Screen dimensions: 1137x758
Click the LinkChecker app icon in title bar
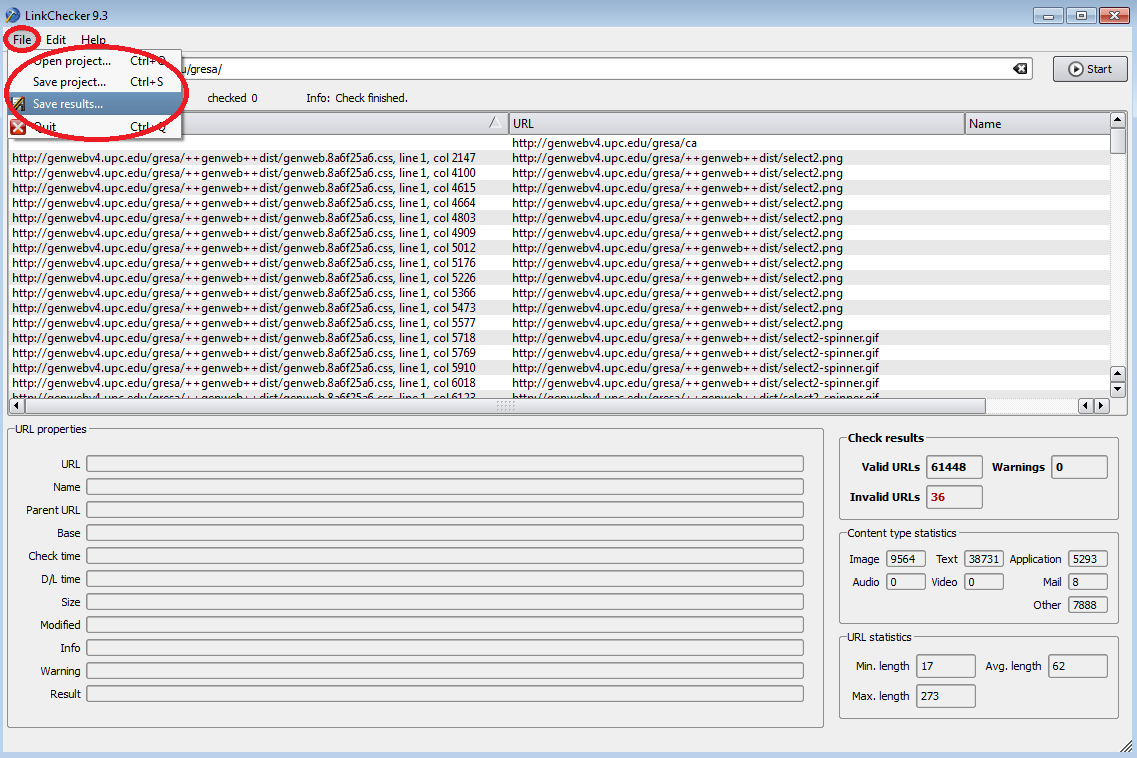12,15
